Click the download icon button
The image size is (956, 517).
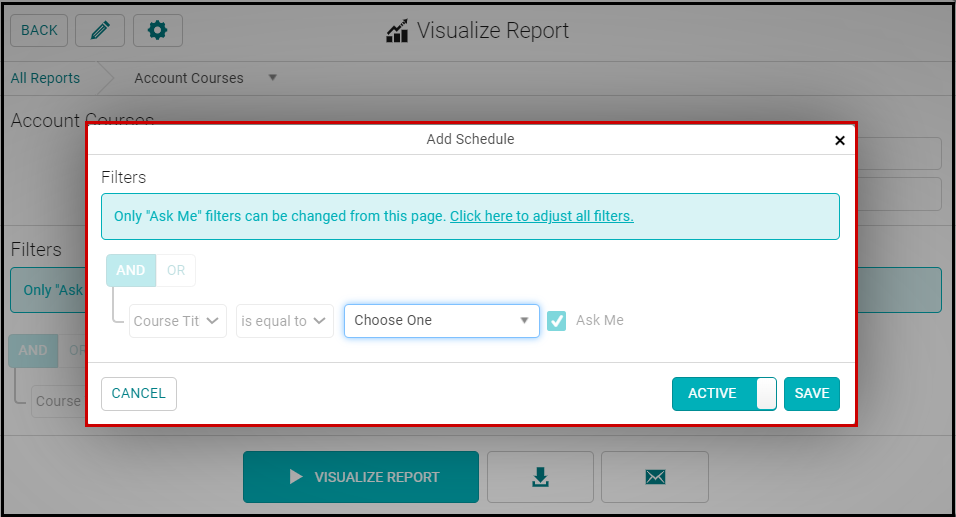540,477
